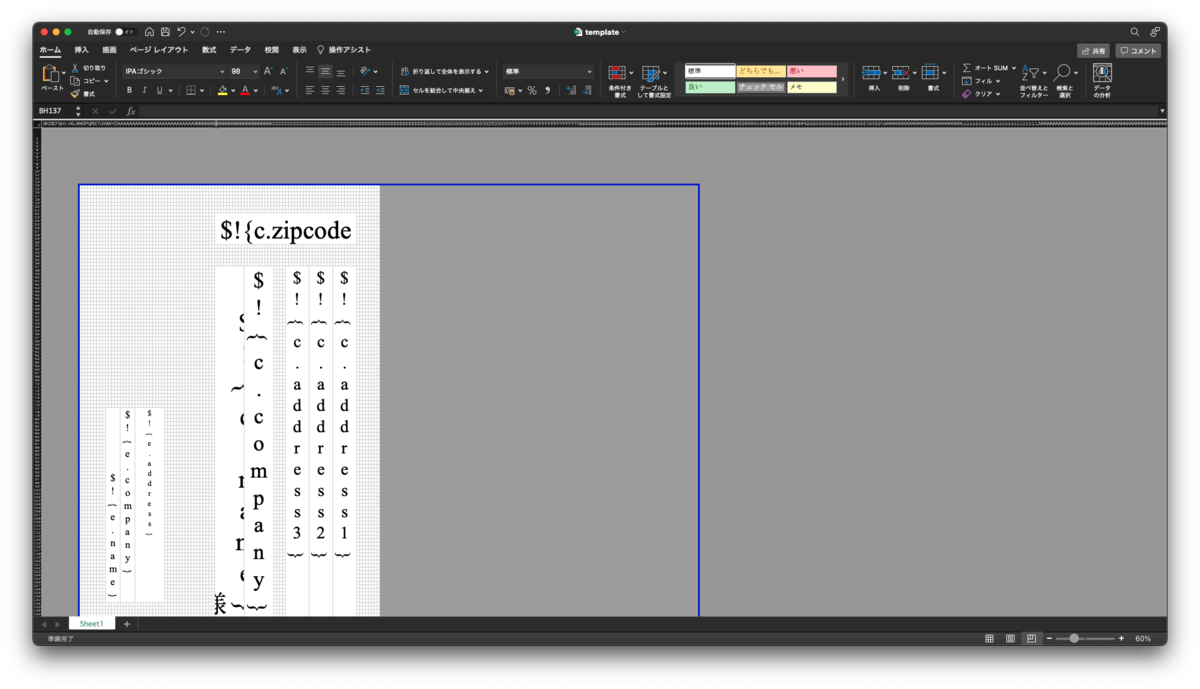1200x689 pixels.
Task: Open the three-dot more commands menu
Action: (221, 32)
